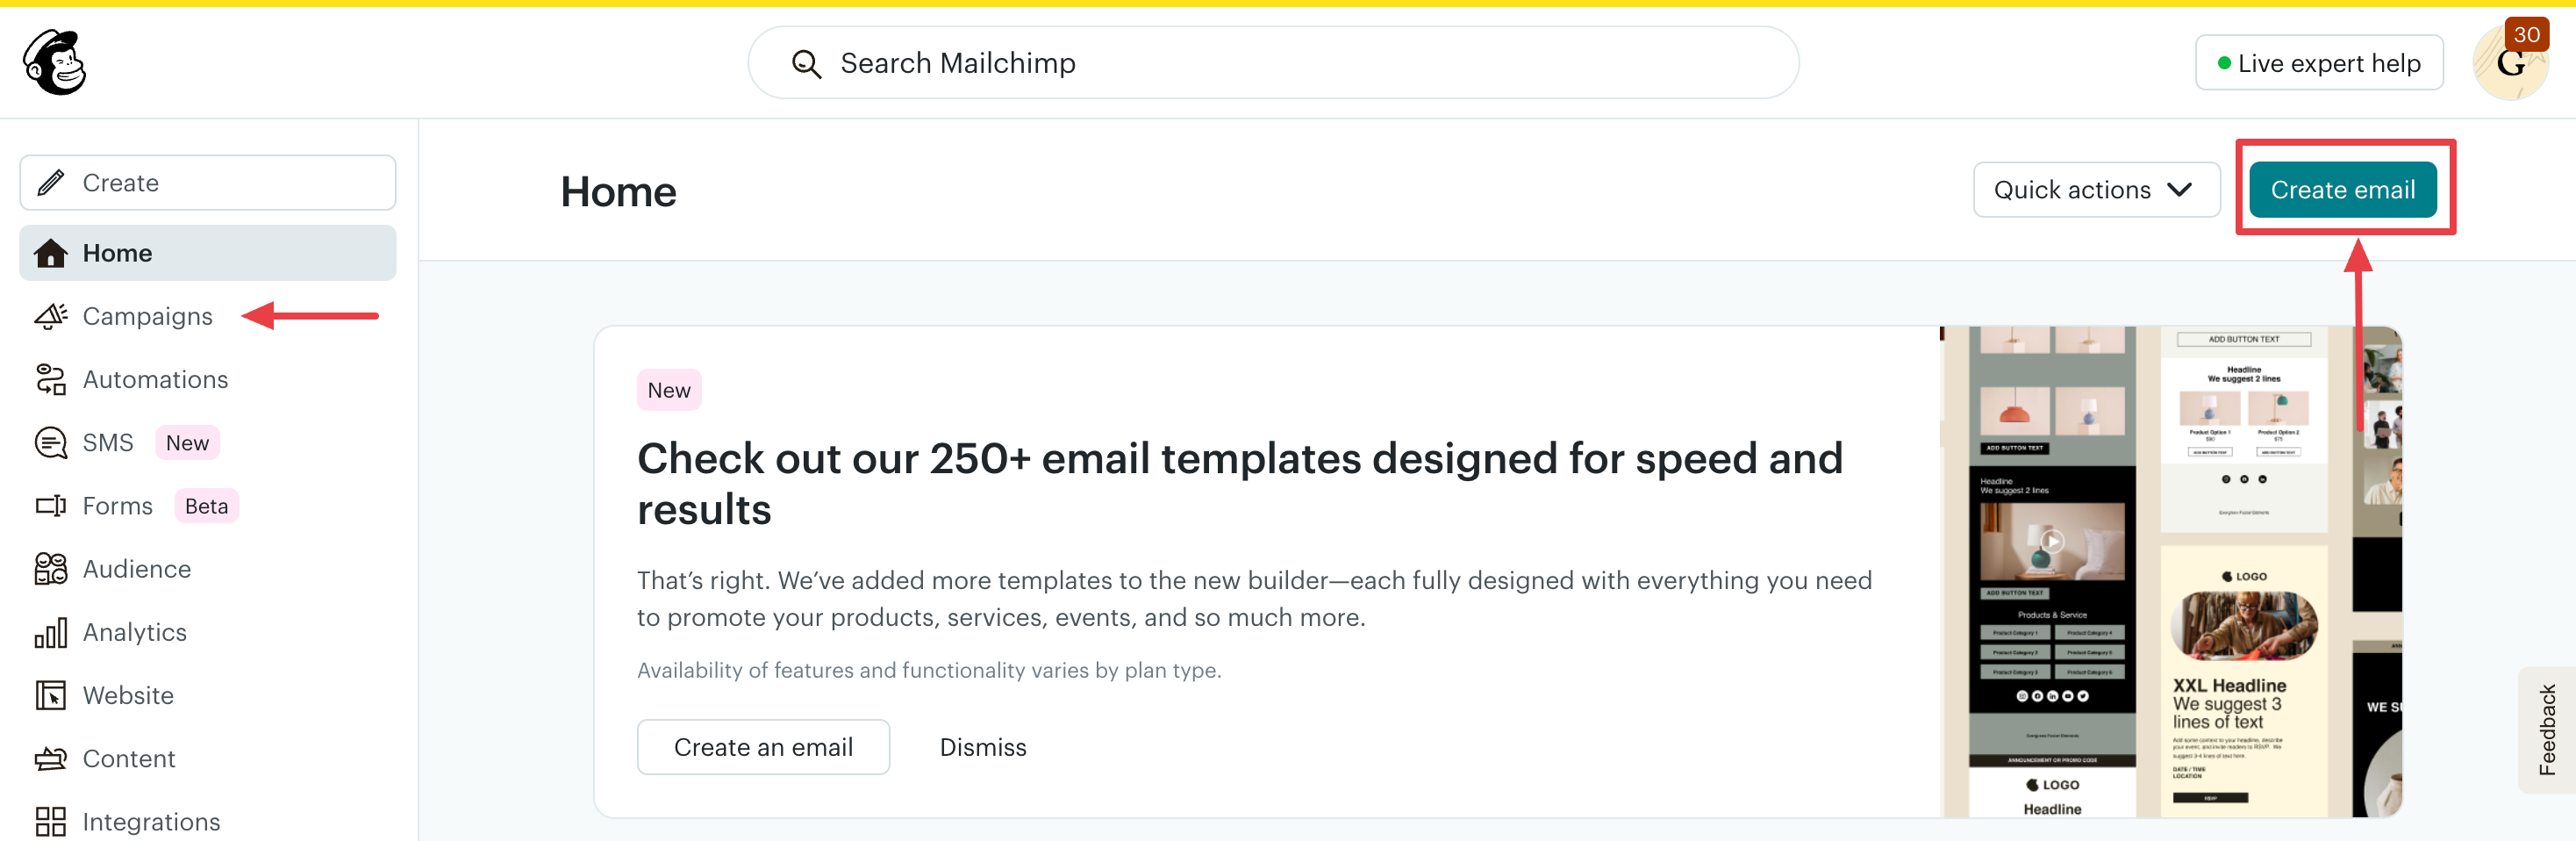Click the Website cursor icon
Viewport: 2576px width, 841px height.
[50, 695]
